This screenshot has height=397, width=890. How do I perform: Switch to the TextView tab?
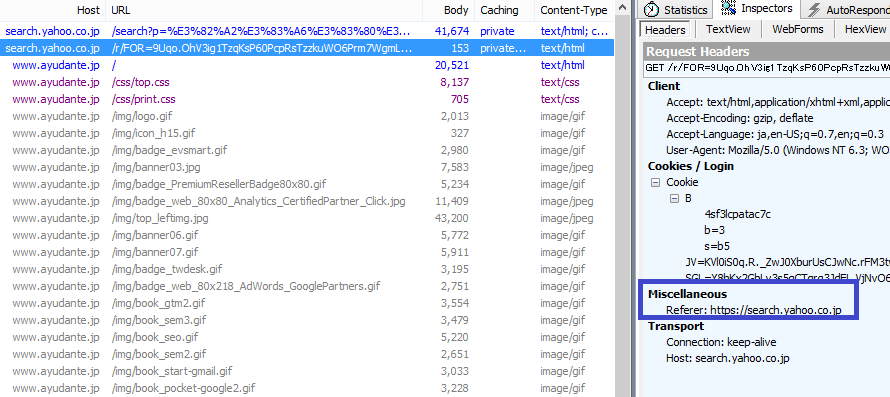[x=728, y=29]
